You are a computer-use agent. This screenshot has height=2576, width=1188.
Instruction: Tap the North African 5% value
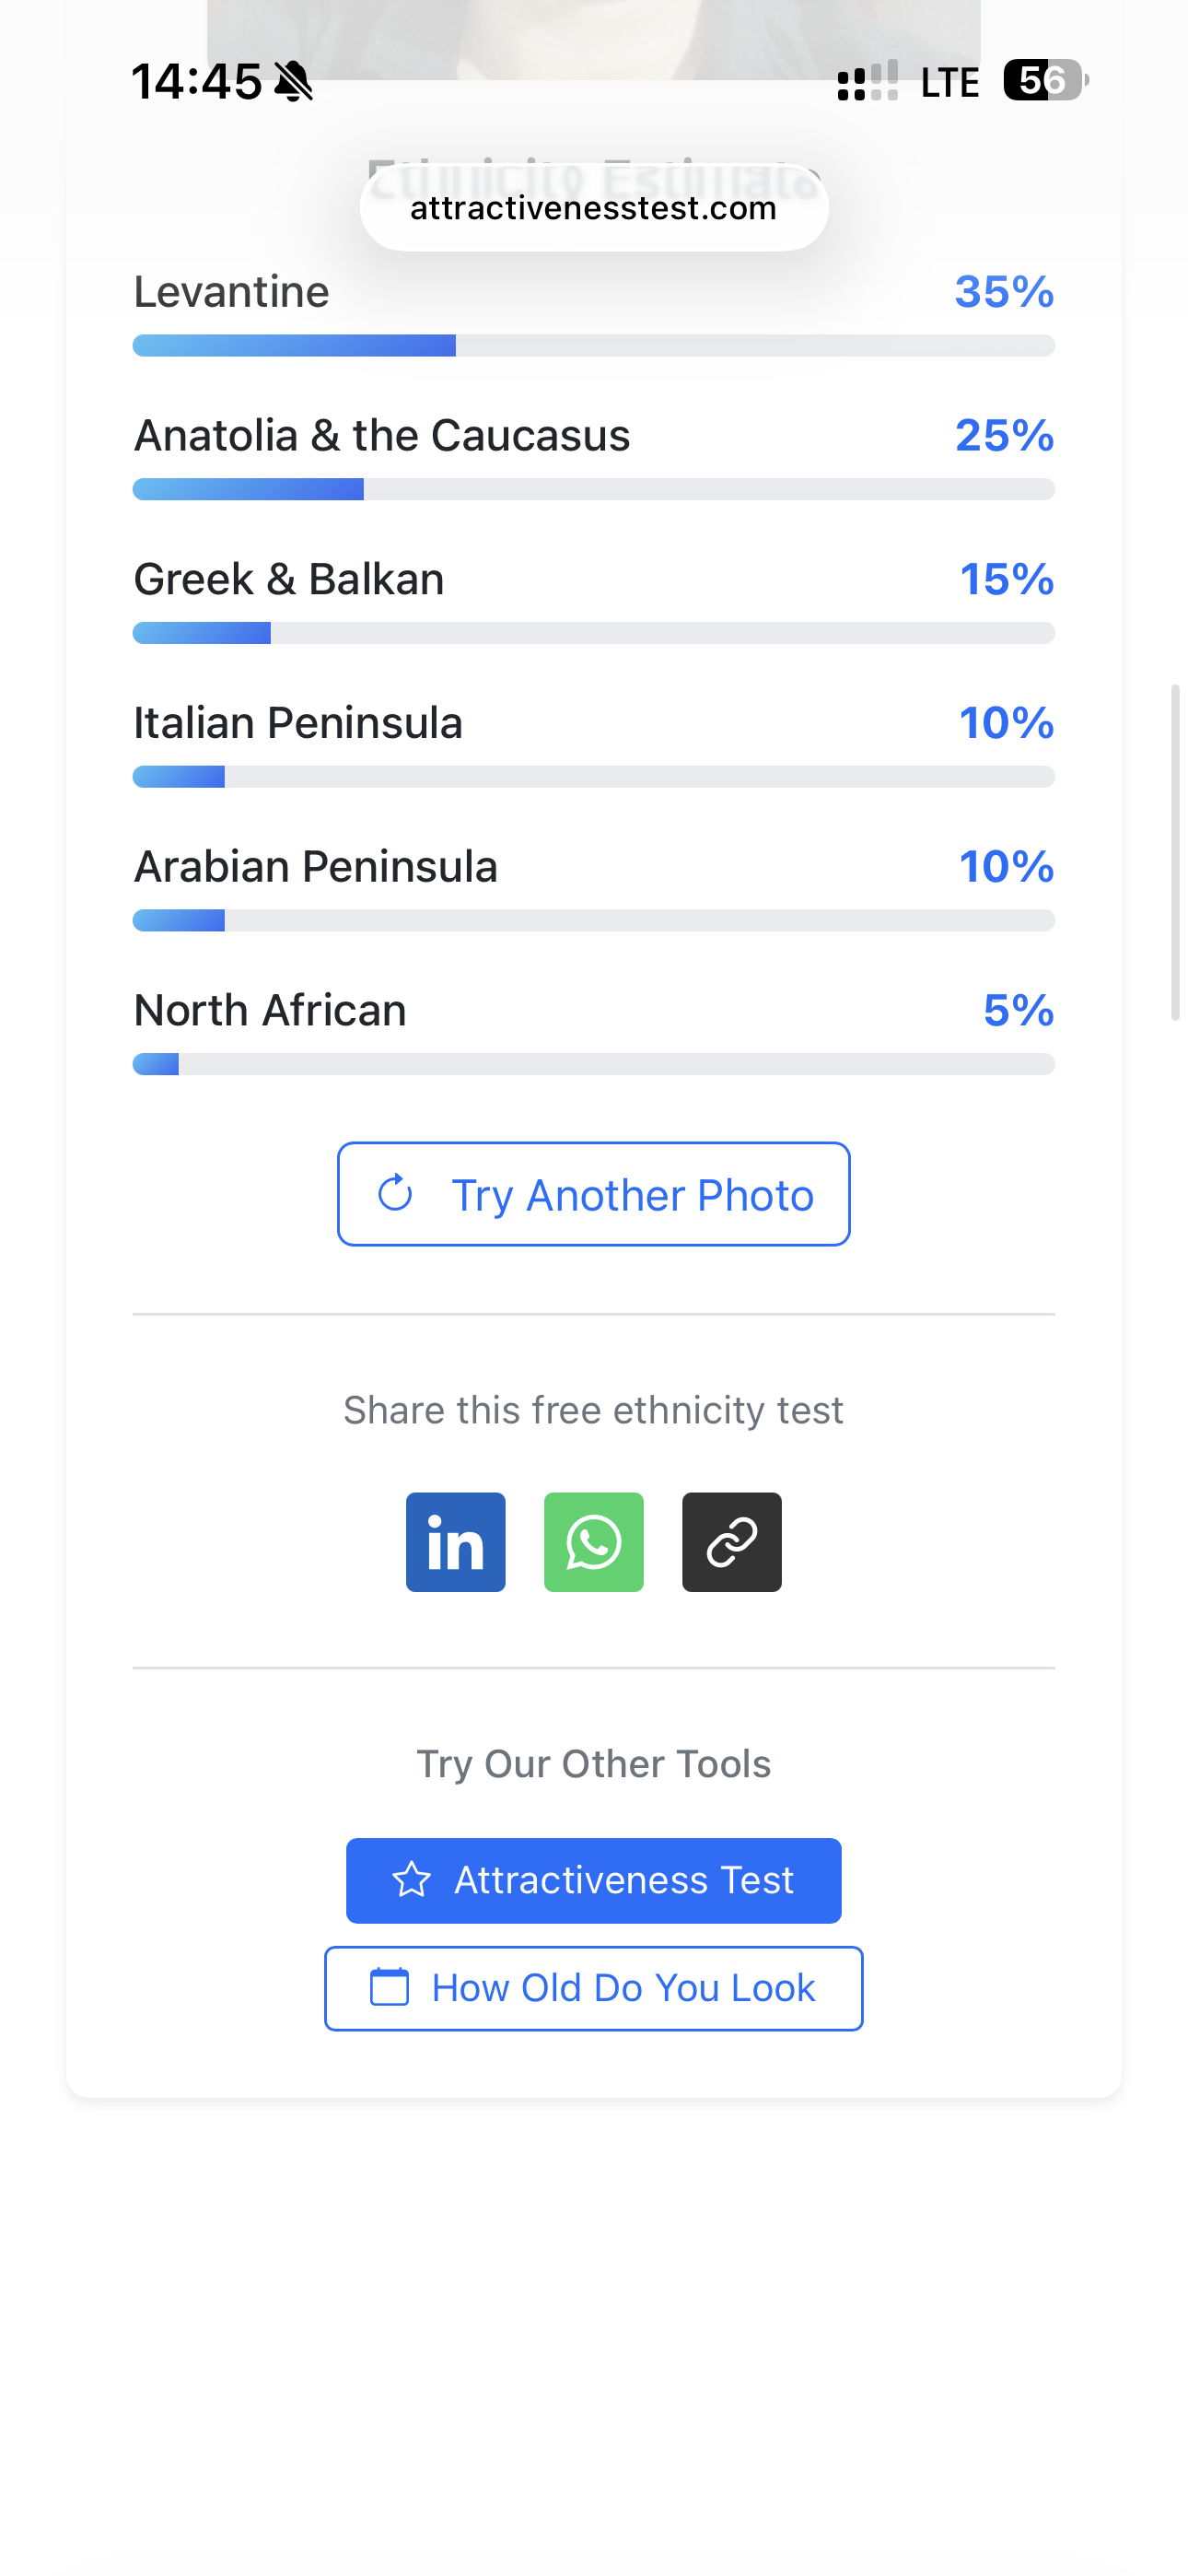[x=1018, y=1010]
